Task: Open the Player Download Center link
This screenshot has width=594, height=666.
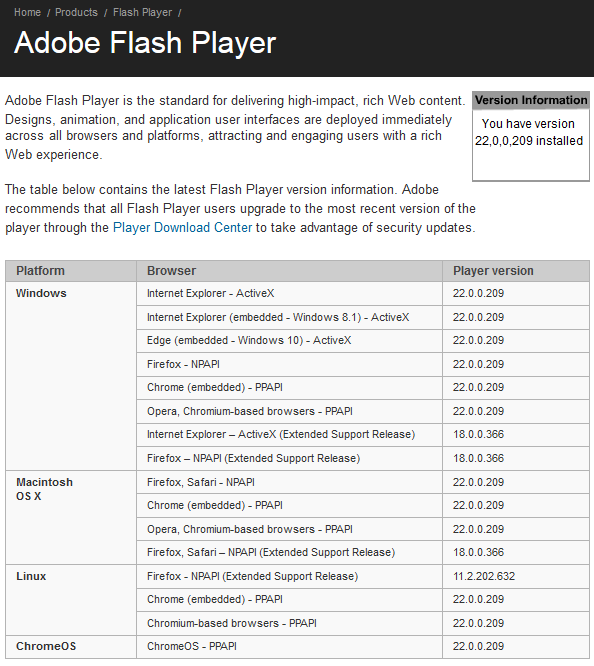Action: [x=182, y=228]
